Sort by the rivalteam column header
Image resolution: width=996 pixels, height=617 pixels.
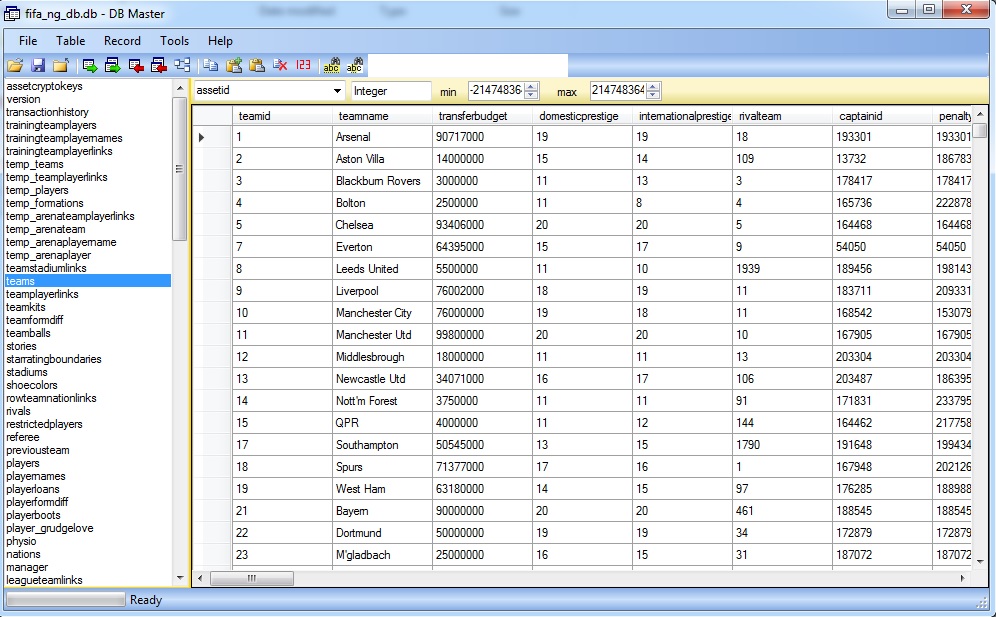pyautogui.click(x=782, y=116)
